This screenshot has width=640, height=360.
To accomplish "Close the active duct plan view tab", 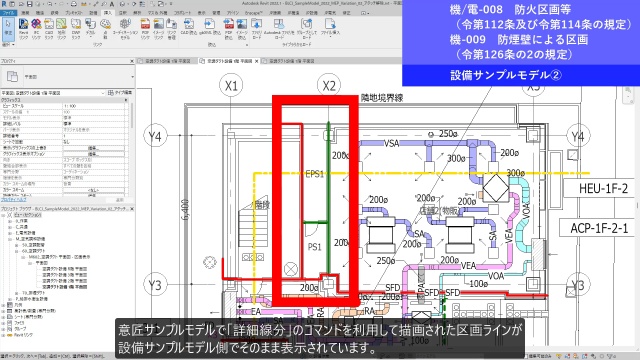I will coord(257,61).
